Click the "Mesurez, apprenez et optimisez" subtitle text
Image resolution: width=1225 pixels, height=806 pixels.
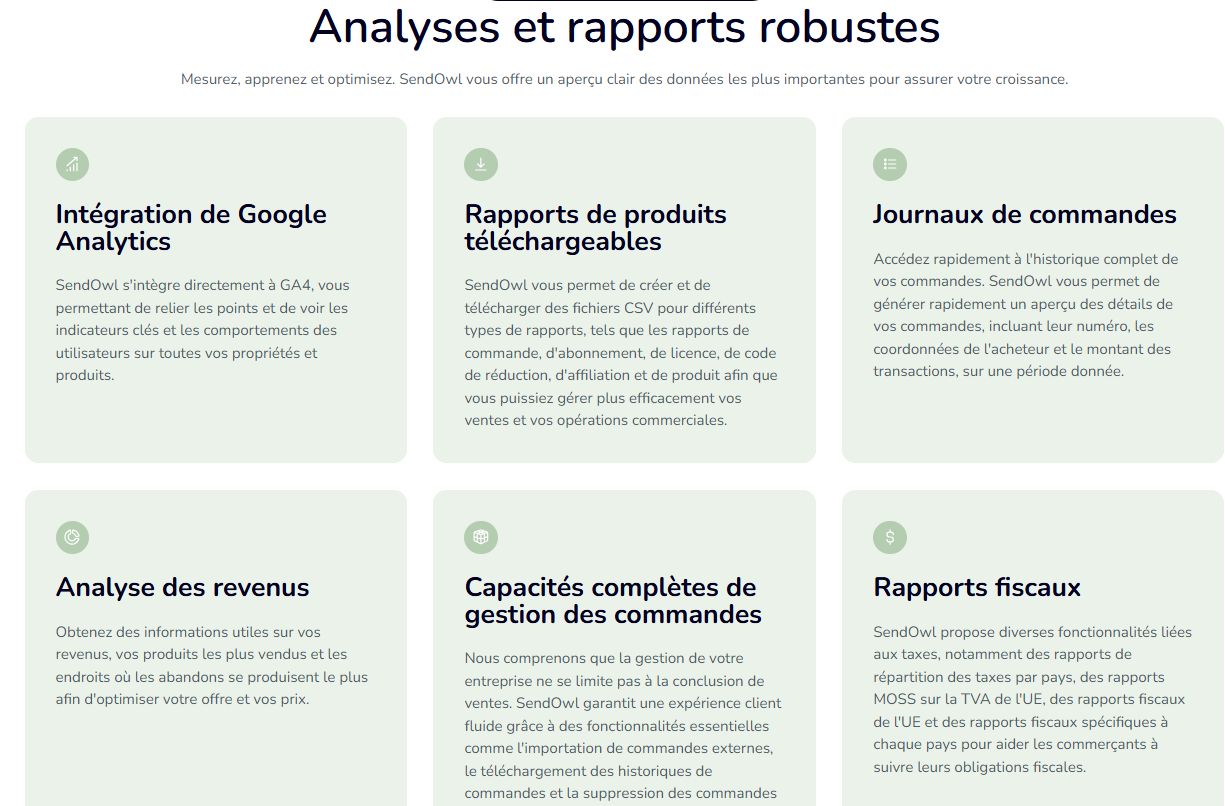624,79
